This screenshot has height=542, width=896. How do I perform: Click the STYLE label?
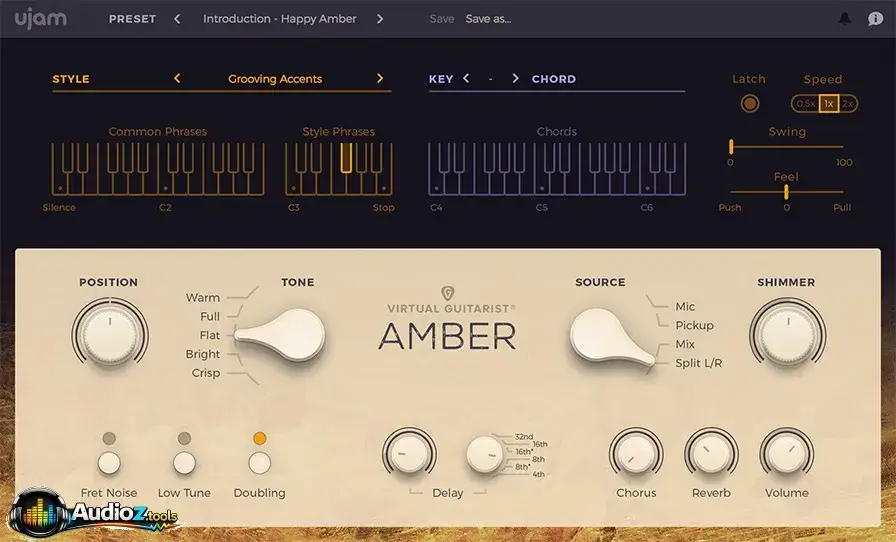(x=71, y=79)
